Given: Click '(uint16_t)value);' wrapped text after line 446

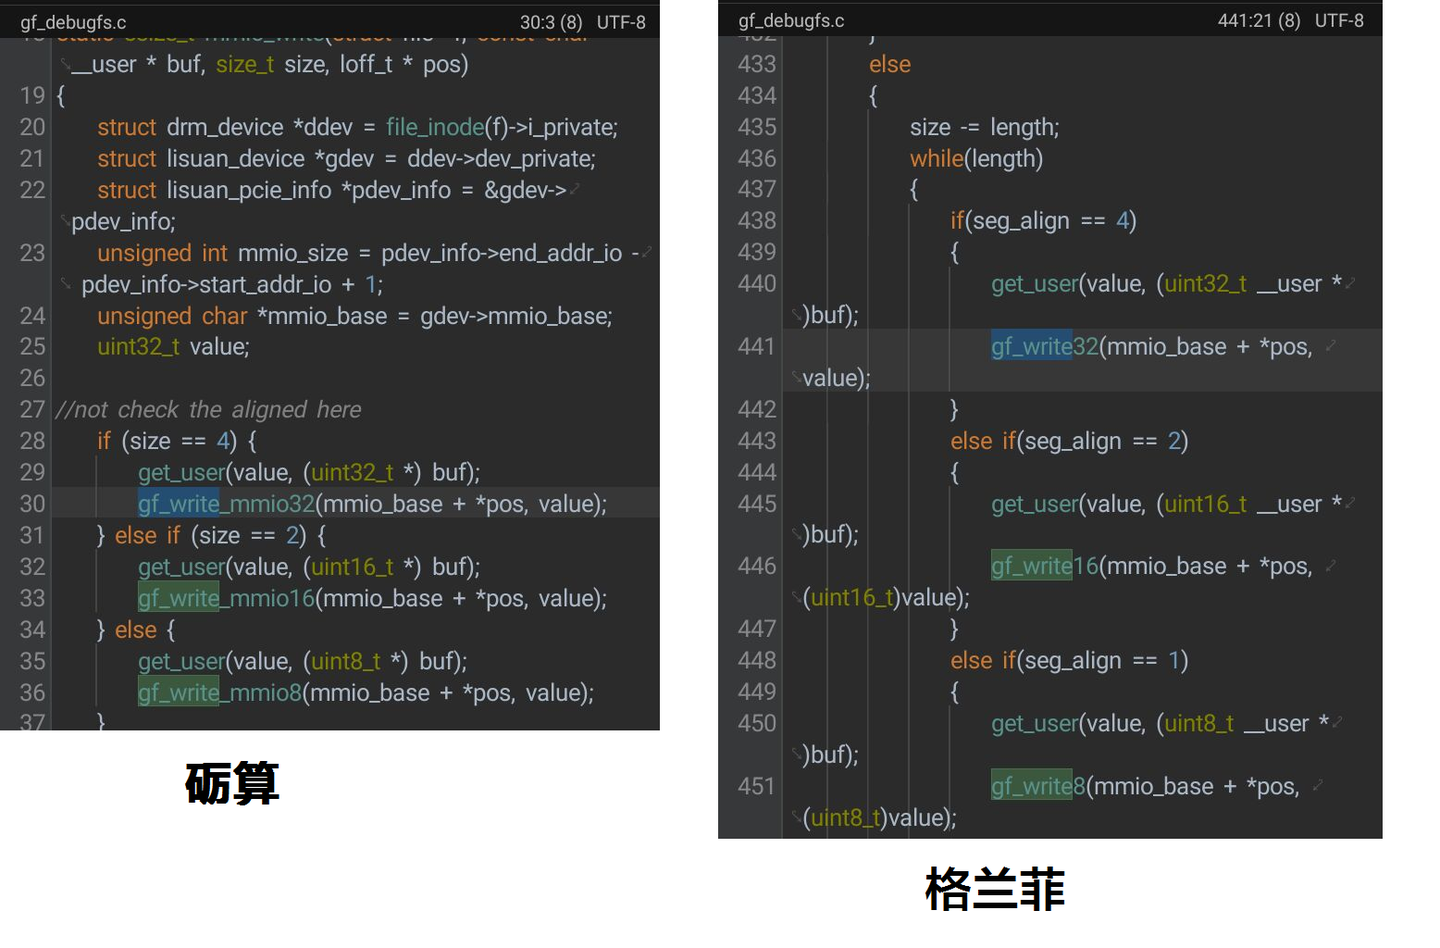Looking at the screenshot, I should tap(886, 598).
